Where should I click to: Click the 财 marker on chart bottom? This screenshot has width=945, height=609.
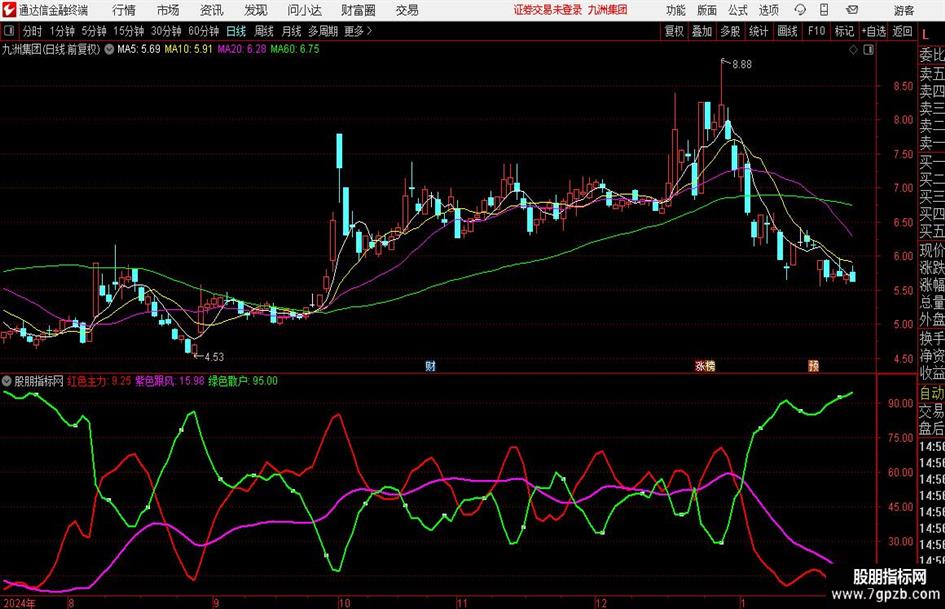[x=430, y=366]
